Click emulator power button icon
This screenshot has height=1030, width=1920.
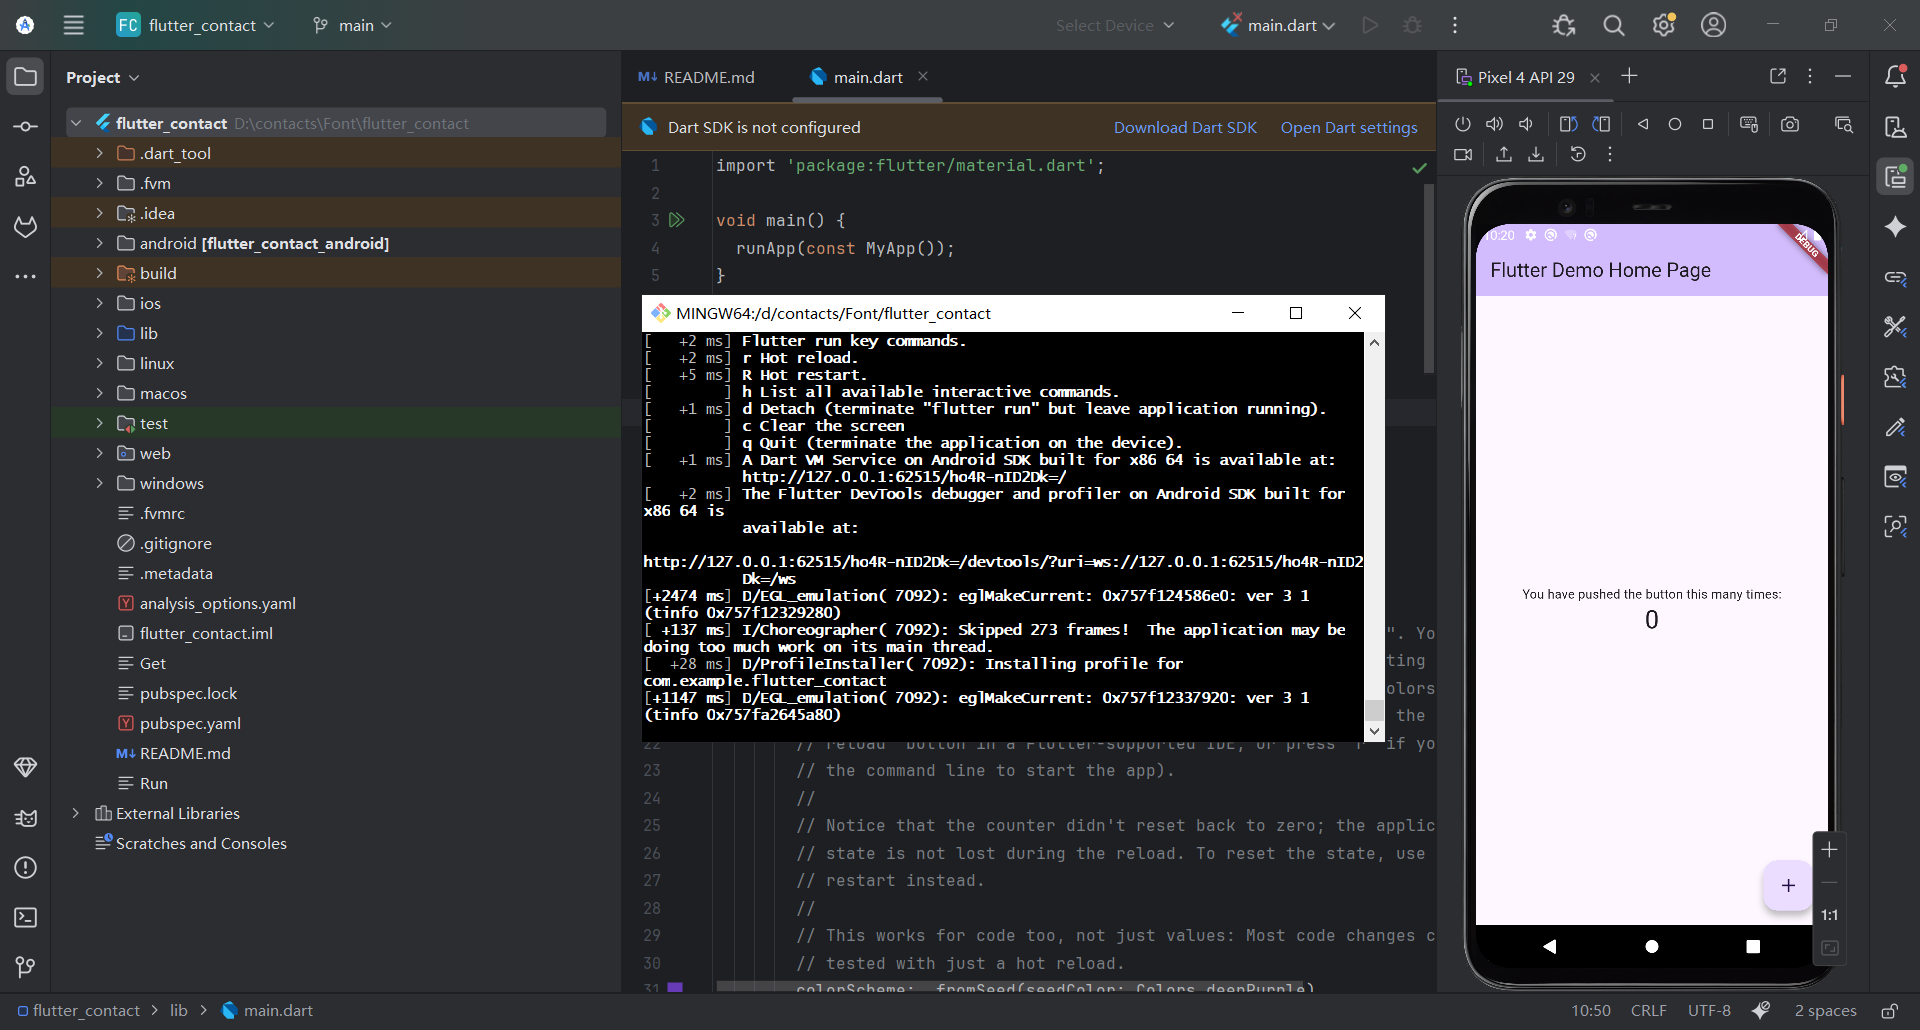[1463, 124]
